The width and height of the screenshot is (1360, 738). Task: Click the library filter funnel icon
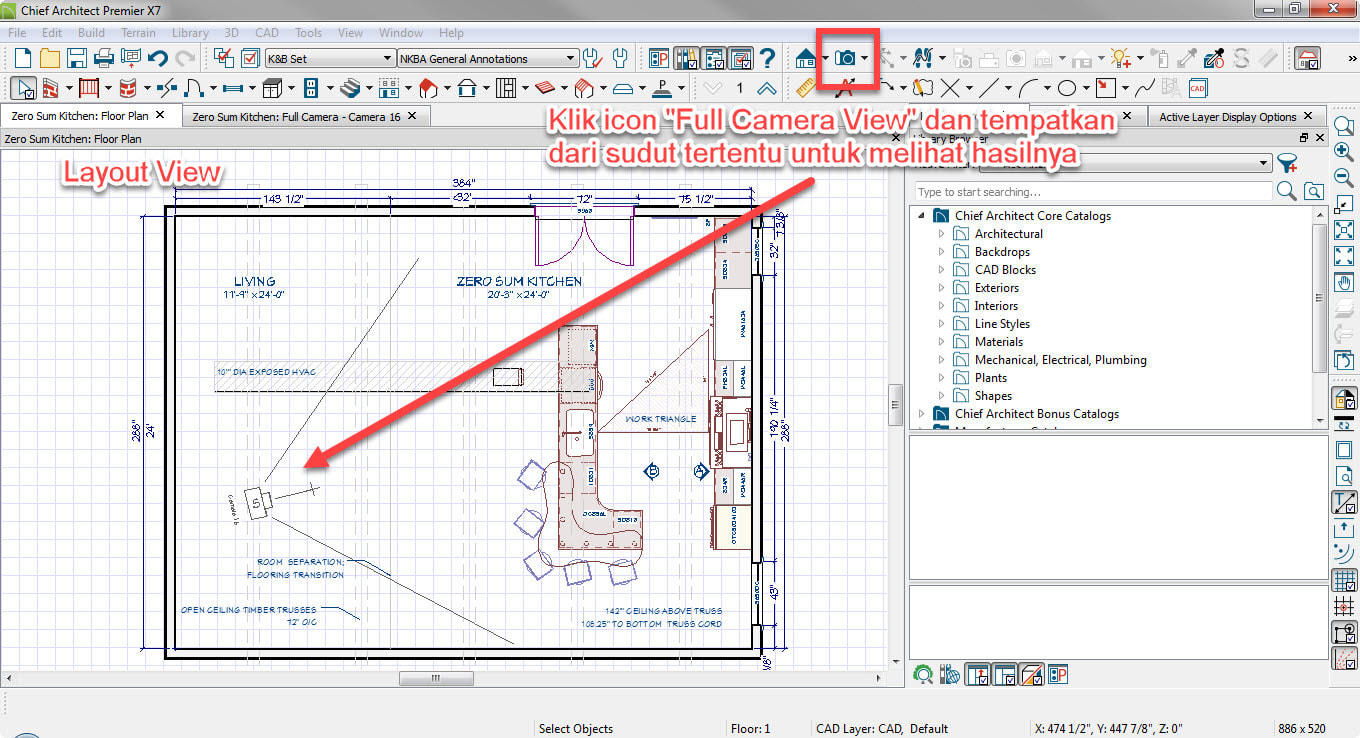tap(1287, 163)
